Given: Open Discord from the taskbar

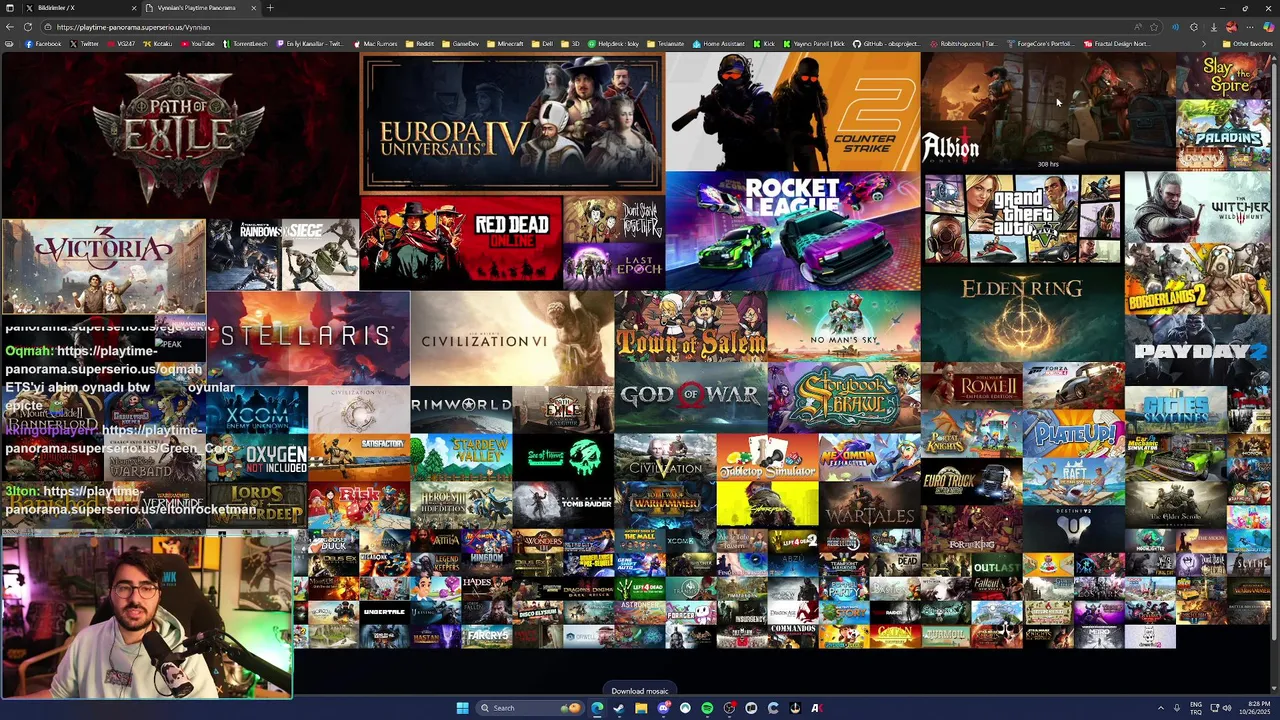Looking at the screenshot, I should click(x=663, y=708).
